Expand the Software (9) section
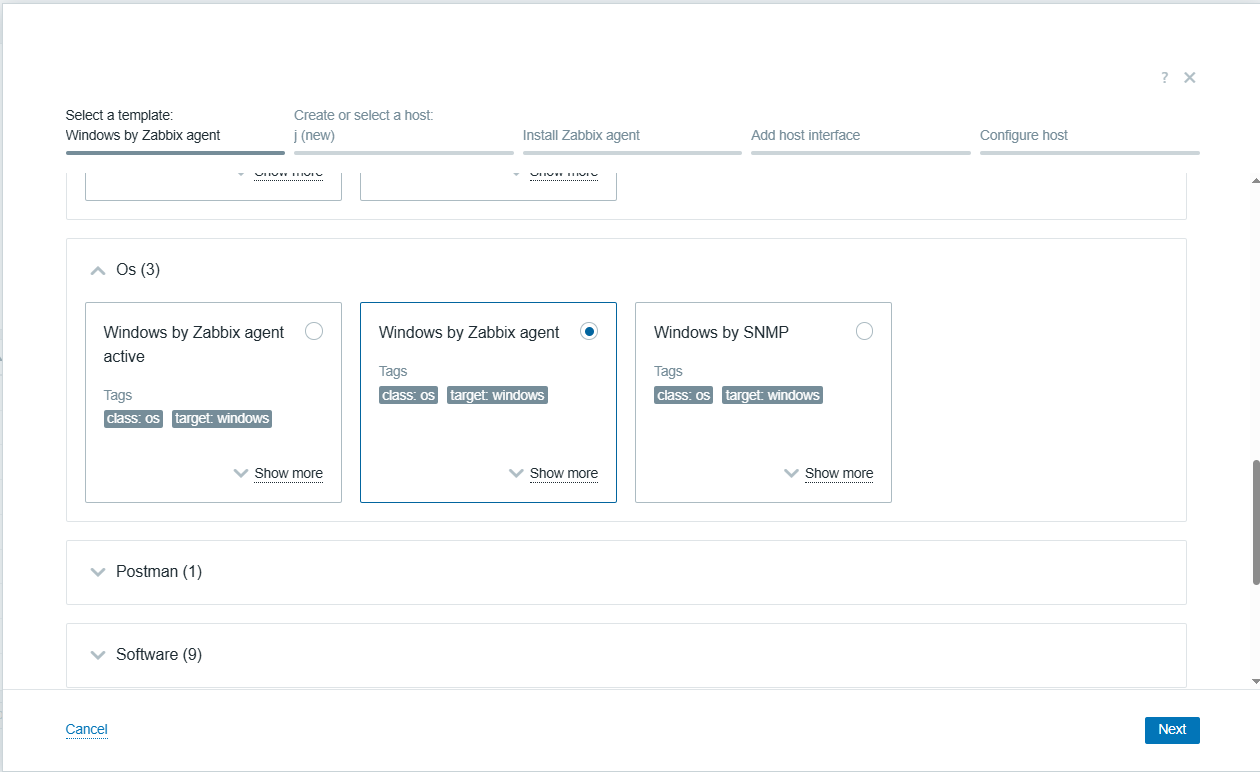 pos(97,655)
